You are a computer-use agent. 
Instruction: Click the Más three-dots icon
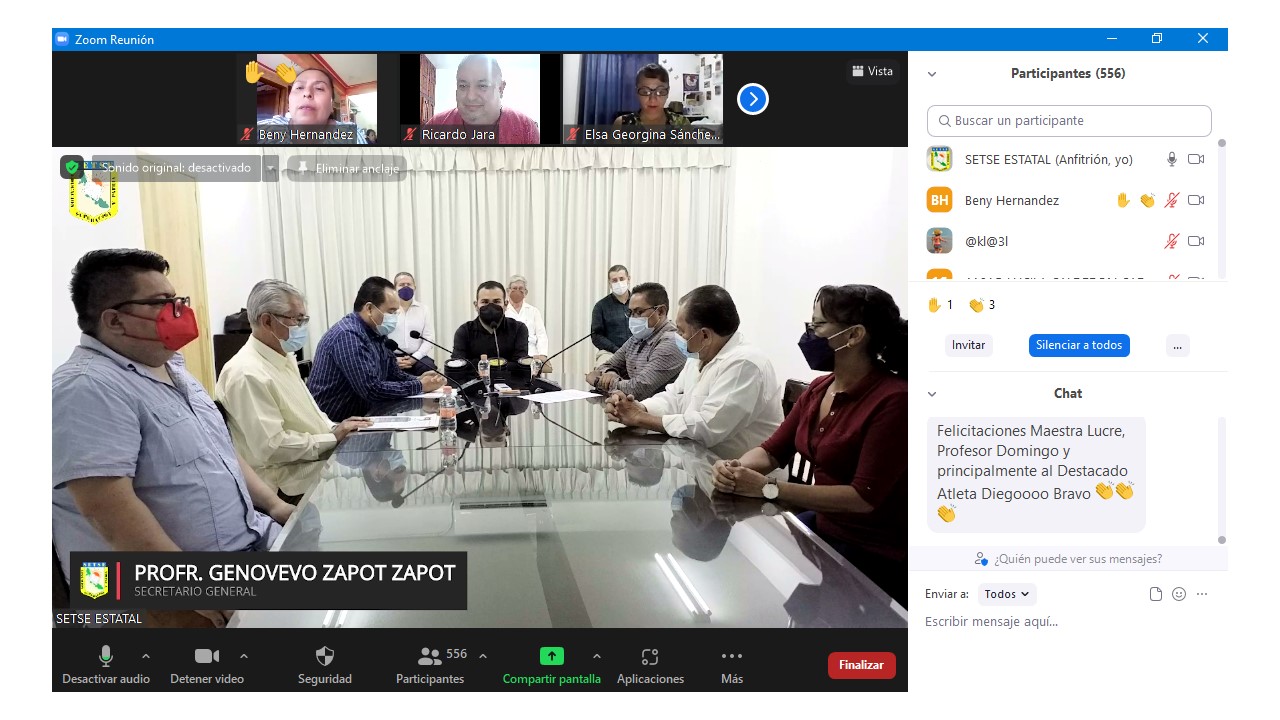point(732,657)
